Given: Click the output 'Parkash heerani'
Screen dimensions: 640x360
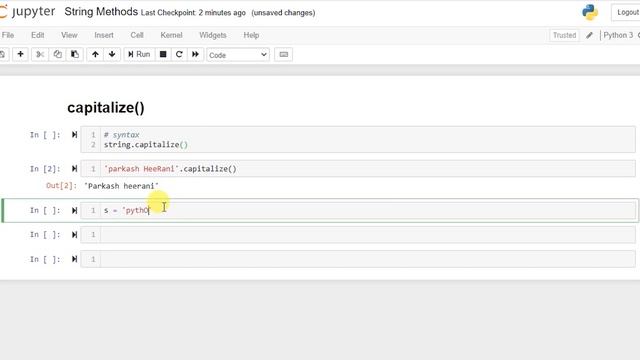Looking at the screenshot, I should pos(121,186).
